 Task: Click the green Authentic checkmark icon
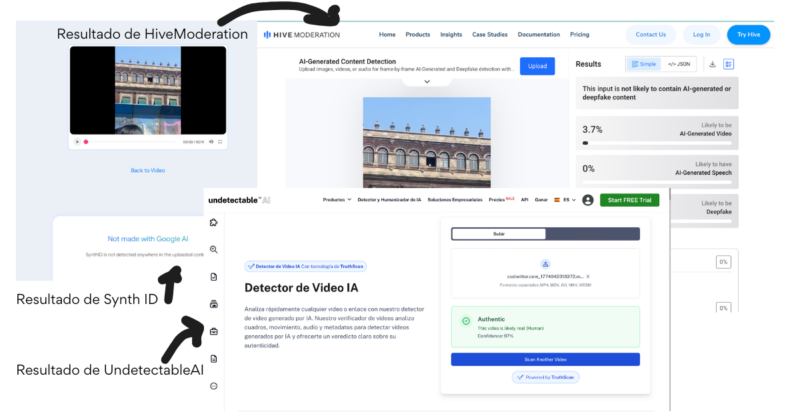click(x=466, y=321)
